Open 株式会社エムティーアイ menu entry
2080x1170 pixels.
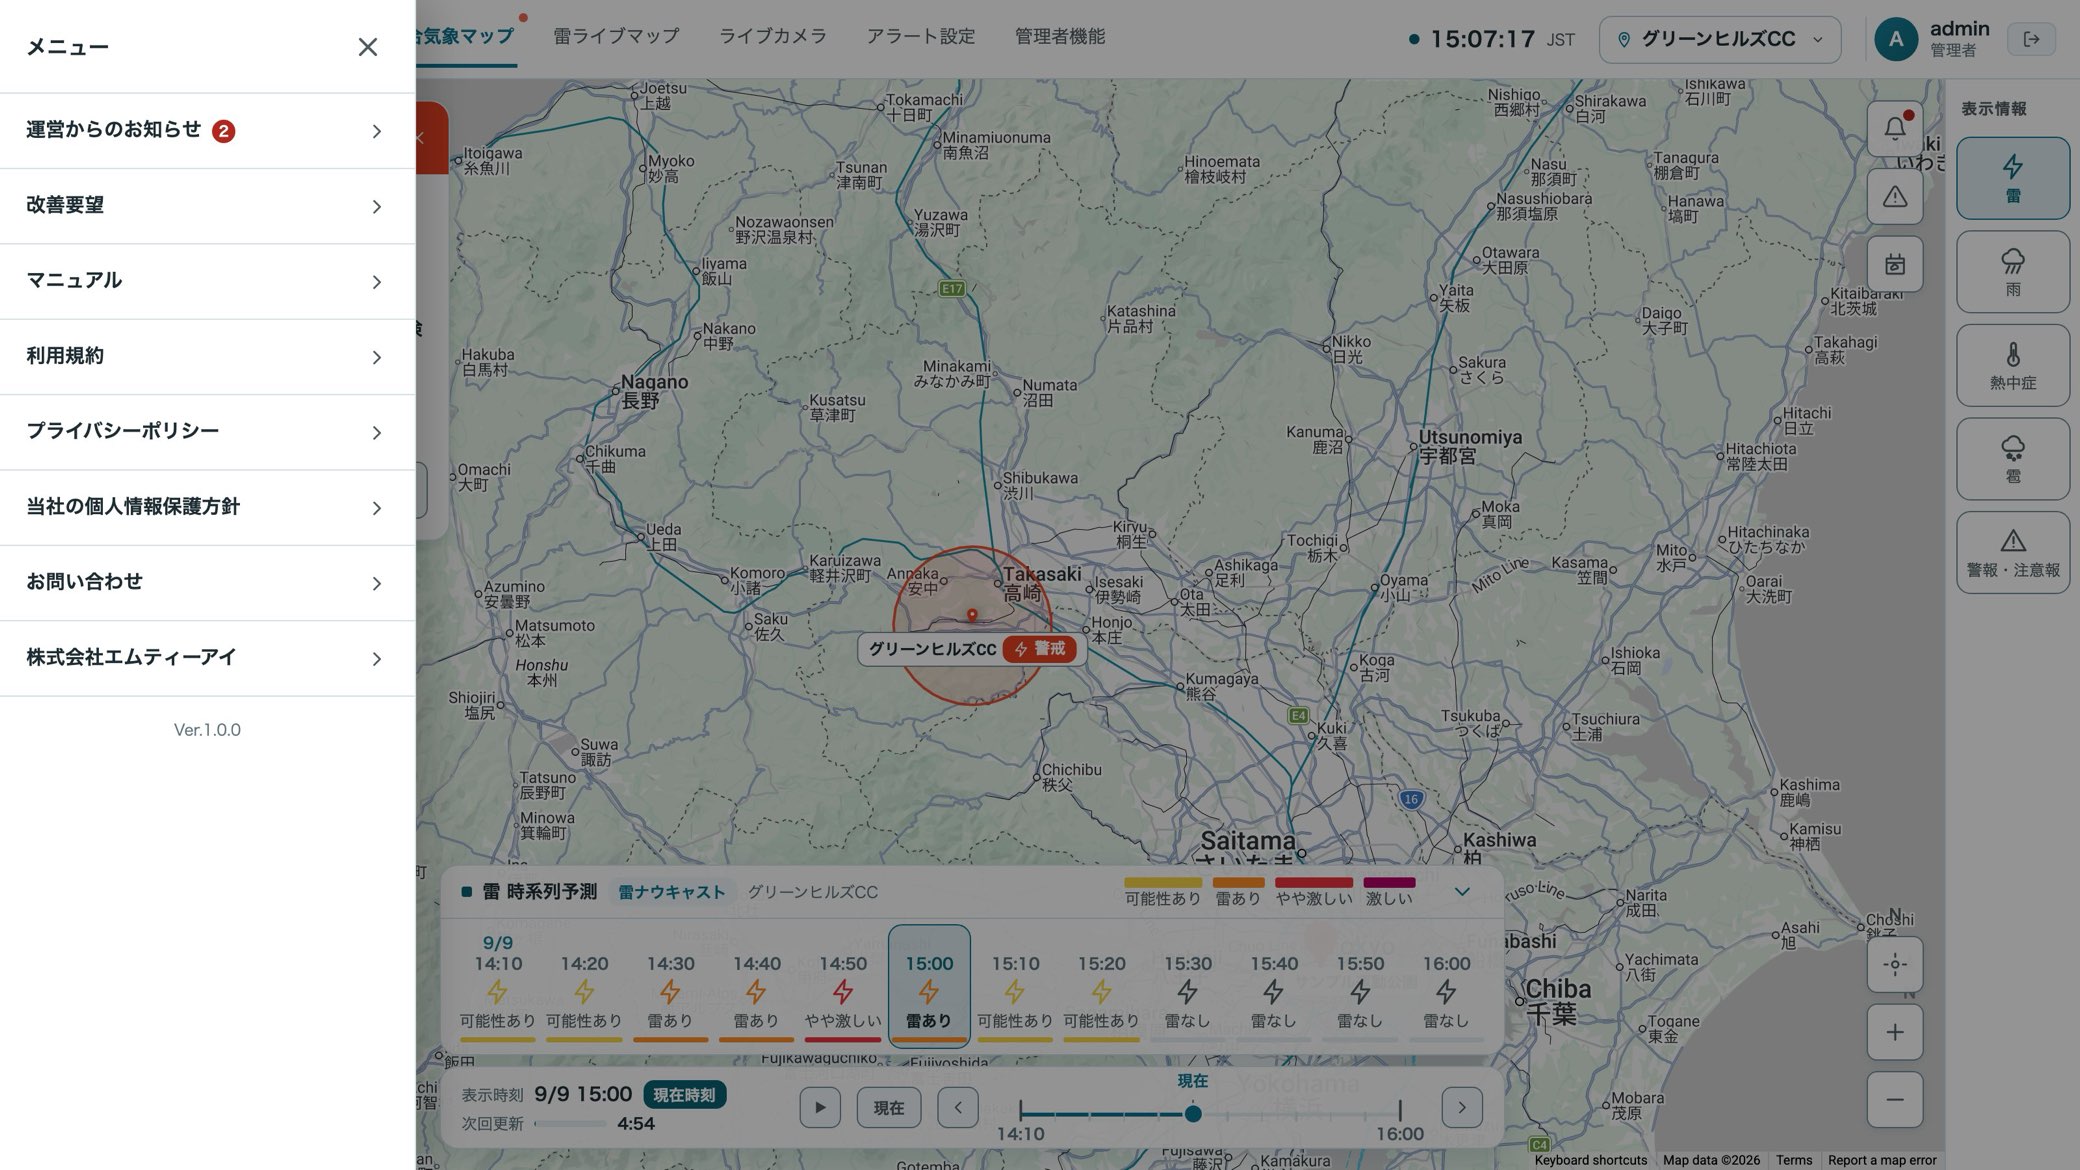[207, 658]
